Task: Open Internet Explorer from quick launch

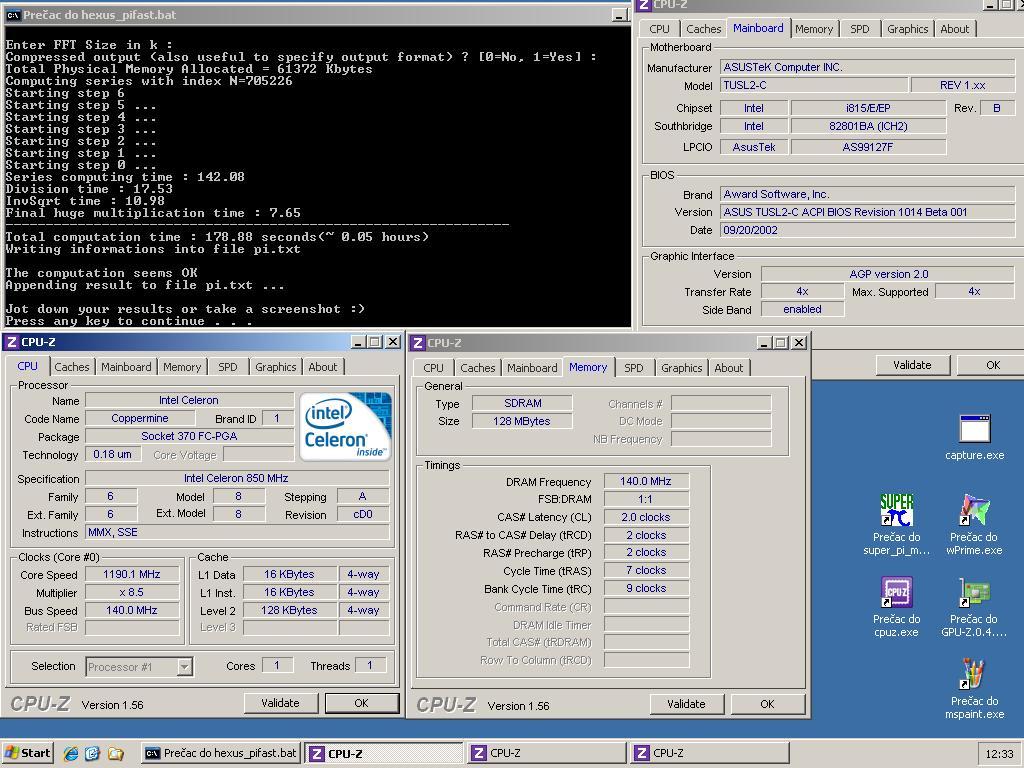Action: coord(71,753)
